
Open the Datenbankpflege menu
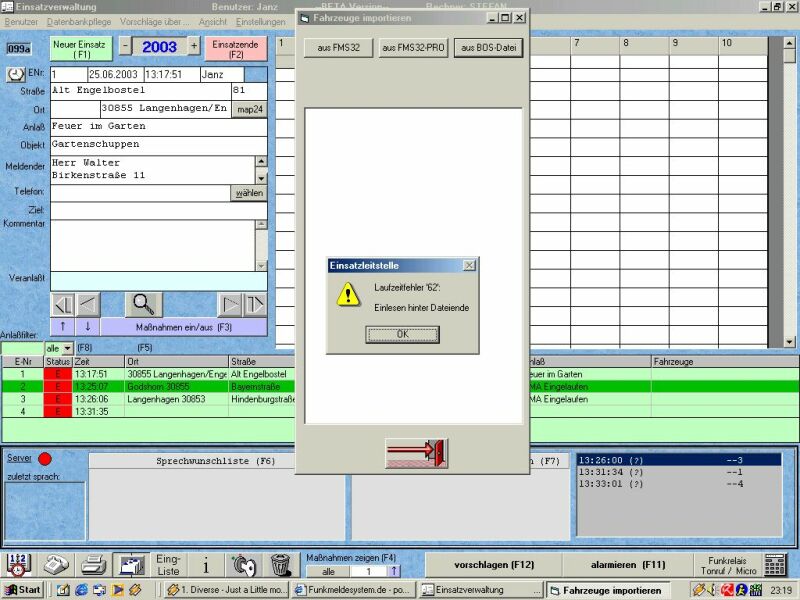pos(80,21)
